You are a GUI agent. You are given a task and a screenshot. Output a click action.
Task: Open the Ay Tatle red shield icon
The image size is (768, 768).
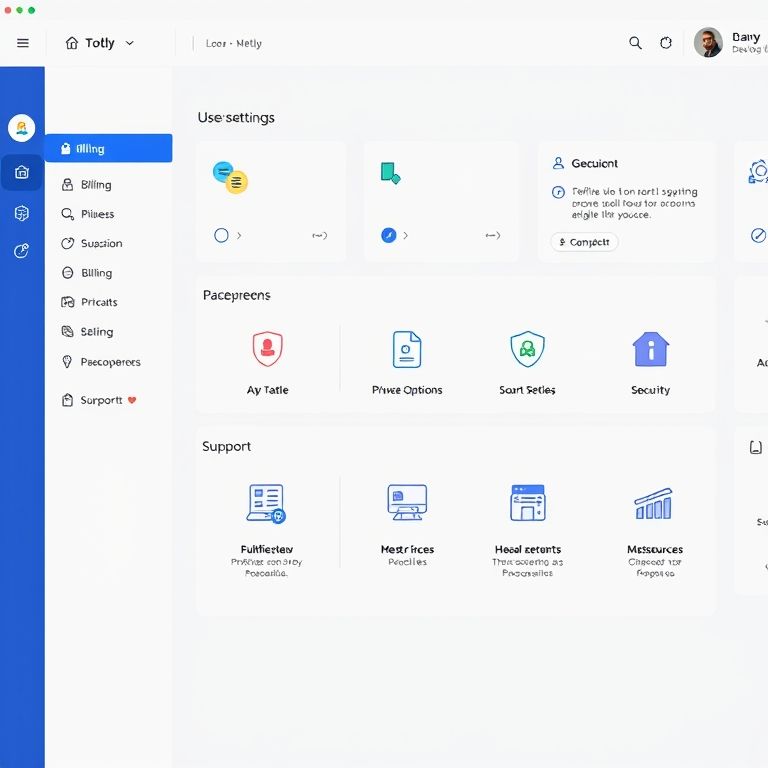pyautogui.click(x=267, y=349)
